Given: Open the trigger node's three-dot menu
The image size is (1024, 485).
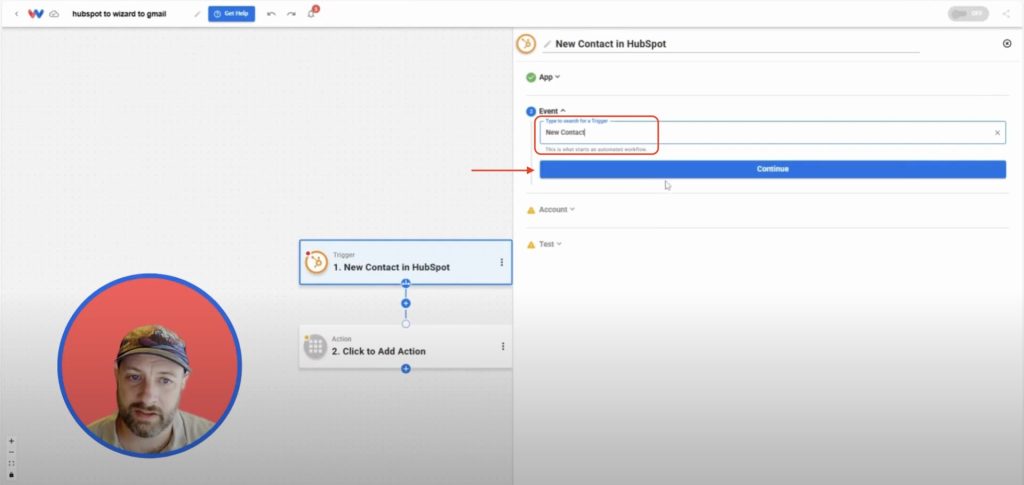Looking at the screenshot, I should coord(502,262).
